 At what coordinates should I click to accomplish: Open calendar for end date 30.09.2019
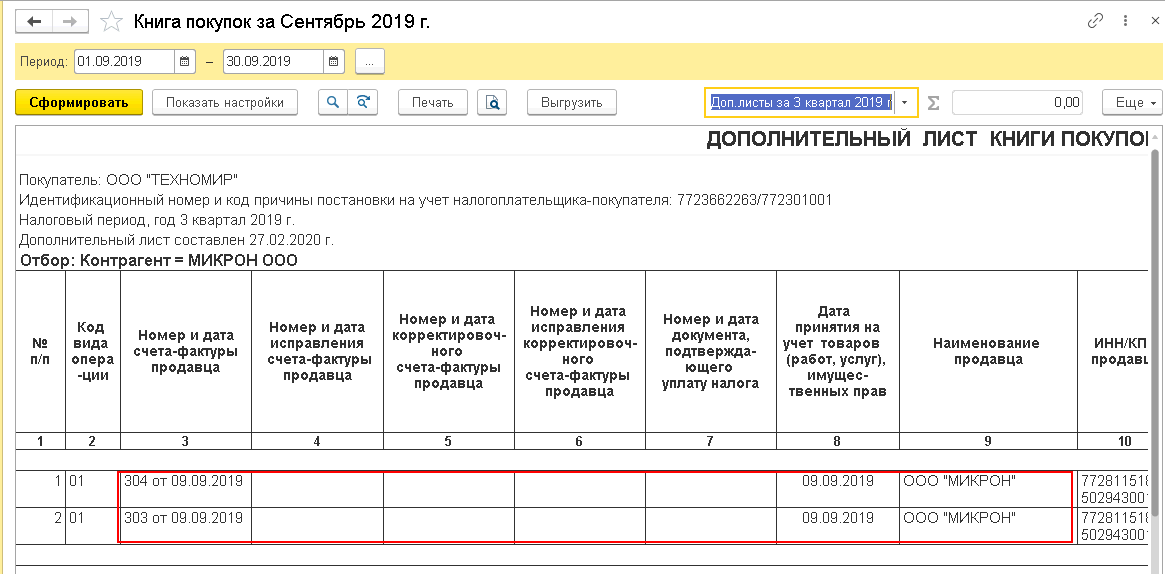pos(334,62)
